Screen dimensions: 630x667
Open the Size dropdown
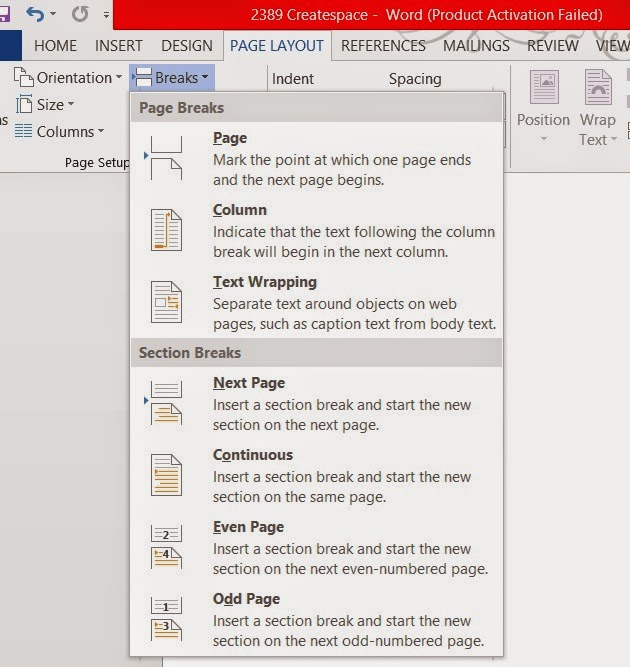point(45,105)
